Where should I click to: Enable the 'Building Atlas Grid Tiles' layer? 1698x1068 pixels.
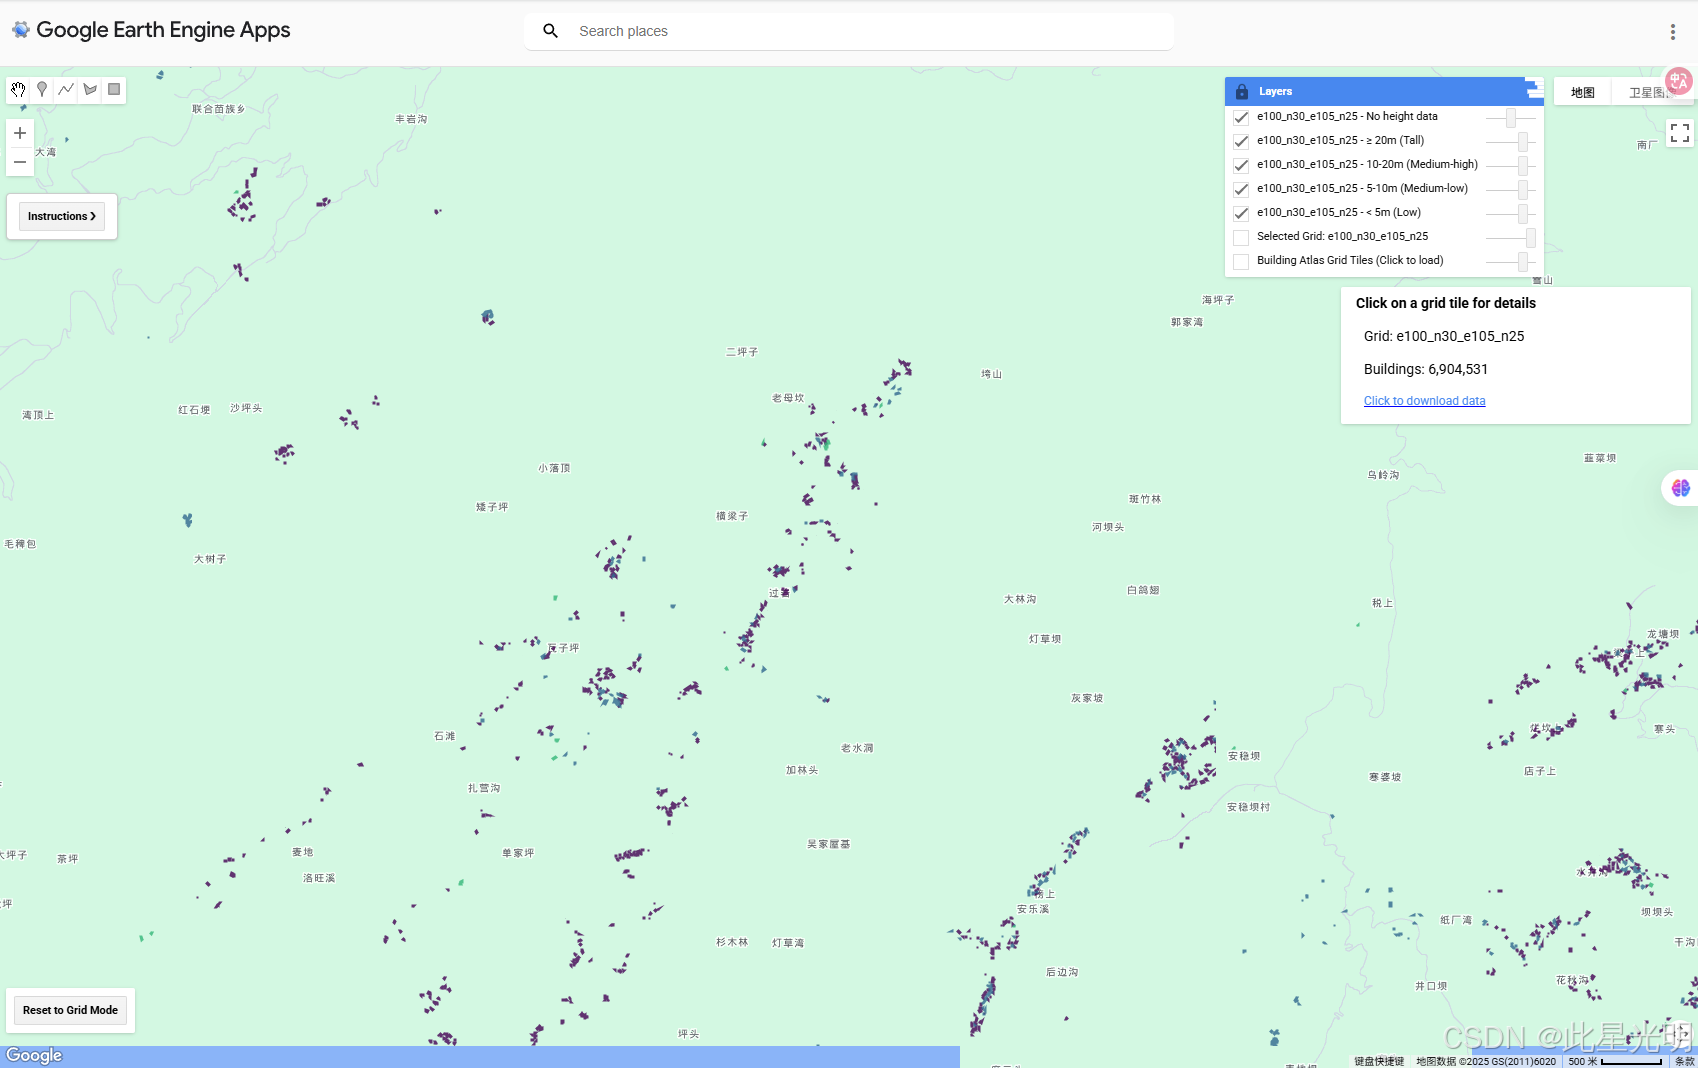[1240, 261]
